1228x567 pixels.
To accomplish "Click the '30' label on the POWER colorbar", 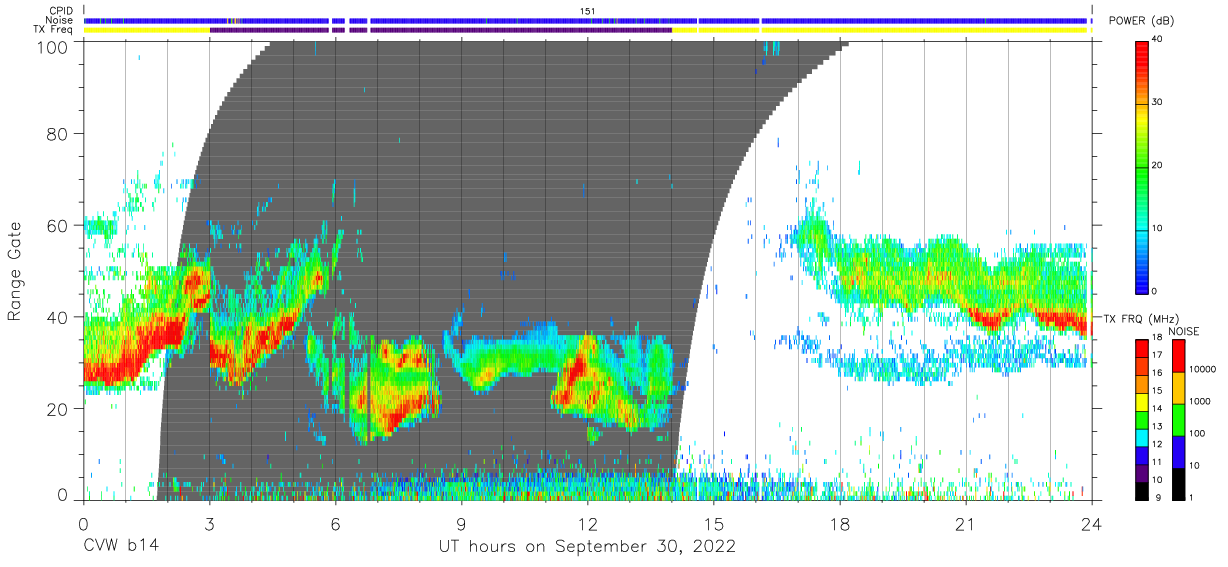I will coord(1159,103).
